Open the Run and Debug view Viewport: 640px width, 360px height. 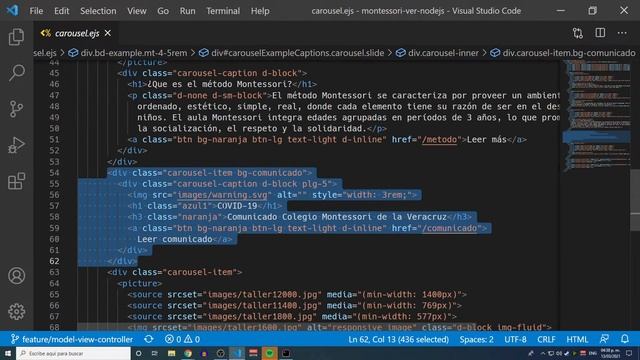(16, 145)
